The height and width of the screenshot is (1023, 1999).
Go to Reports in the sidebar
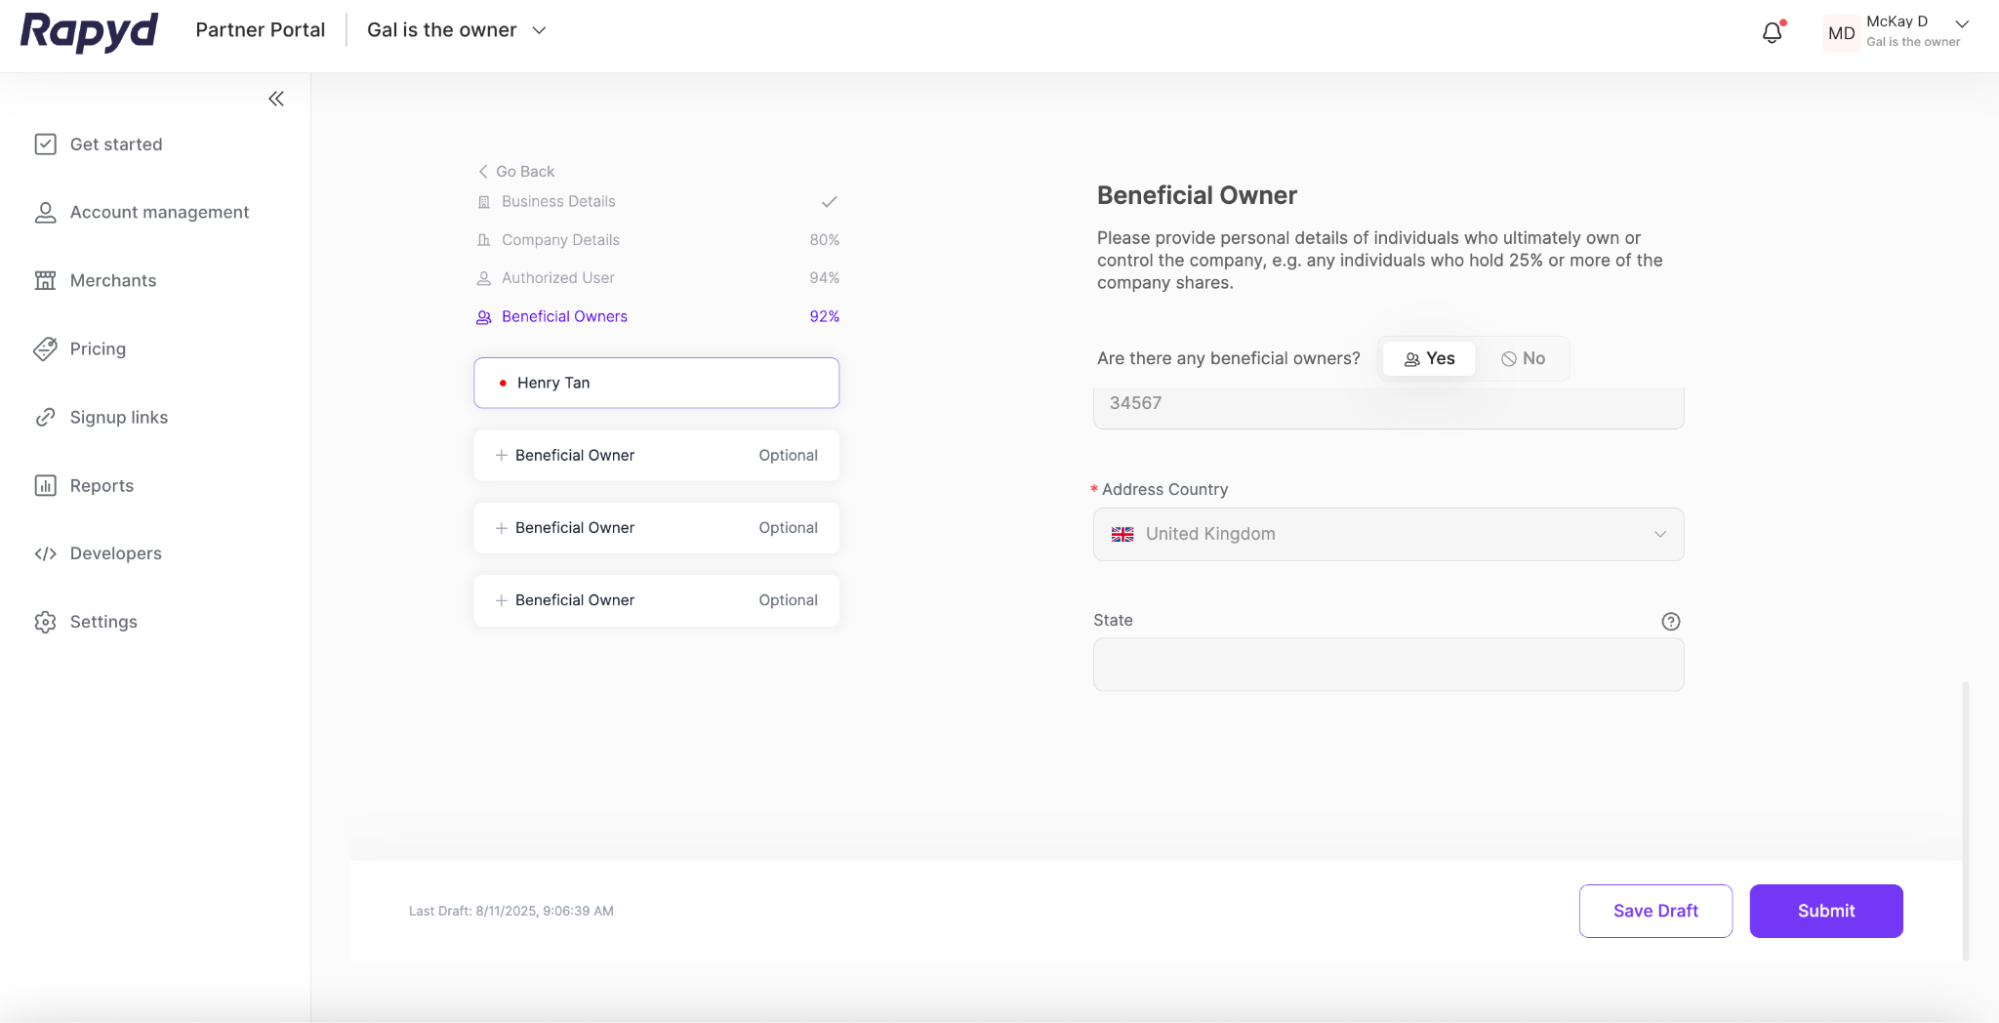coord(101,486)
